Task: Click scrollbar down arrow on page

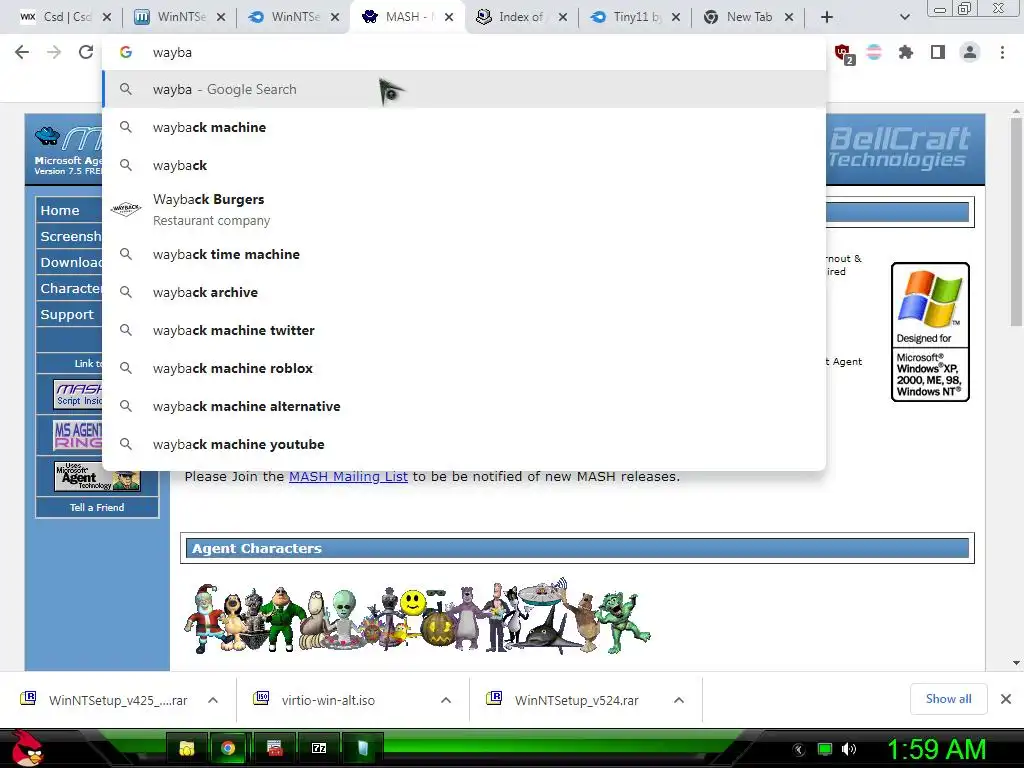Action: [1016, 663]
